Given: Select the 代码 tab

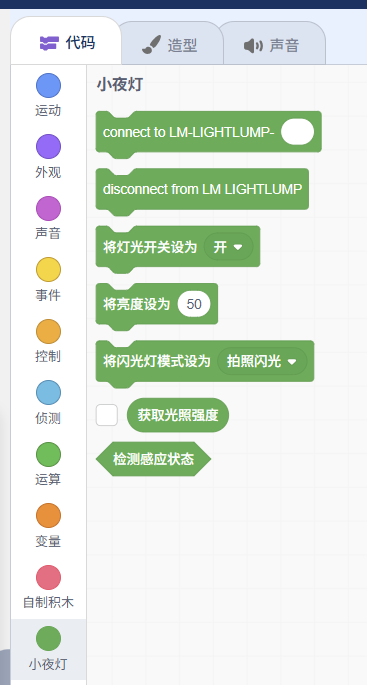Looking at the screenshot, I should click(67, 43).
